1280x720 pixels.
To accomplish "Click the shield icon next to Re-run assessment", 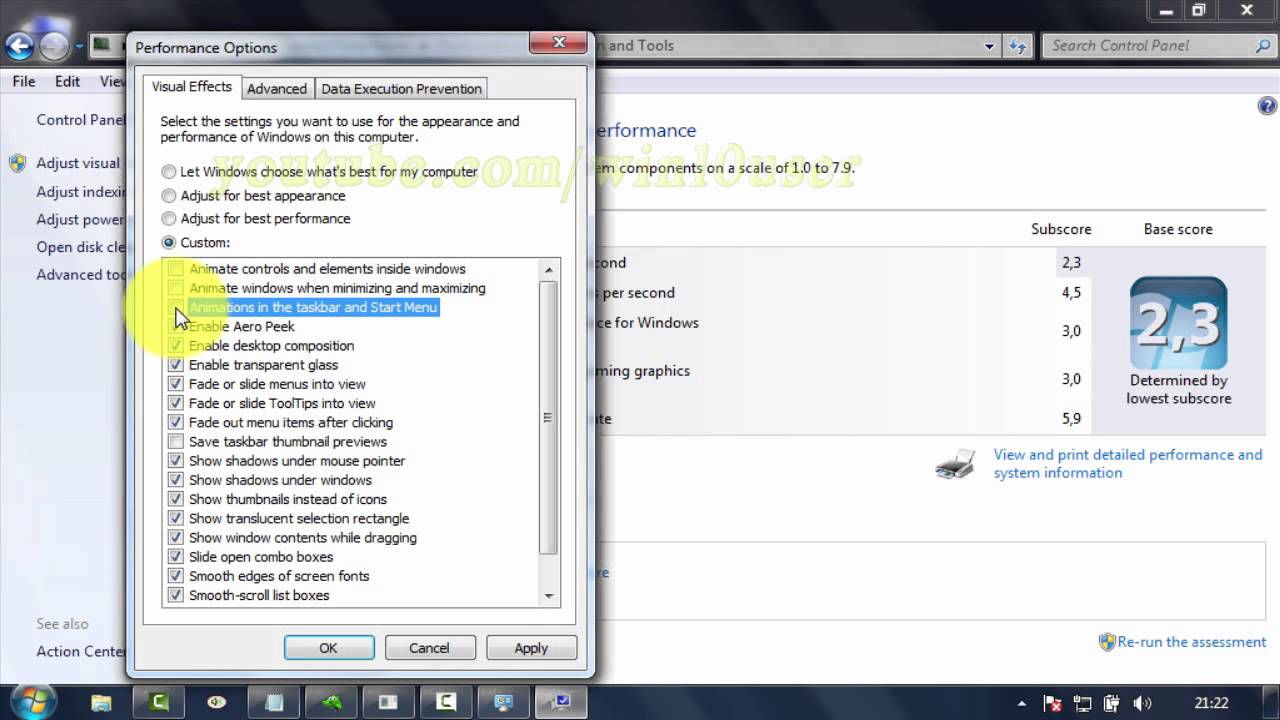I will pyautogui.click(x=1107, y=642).
